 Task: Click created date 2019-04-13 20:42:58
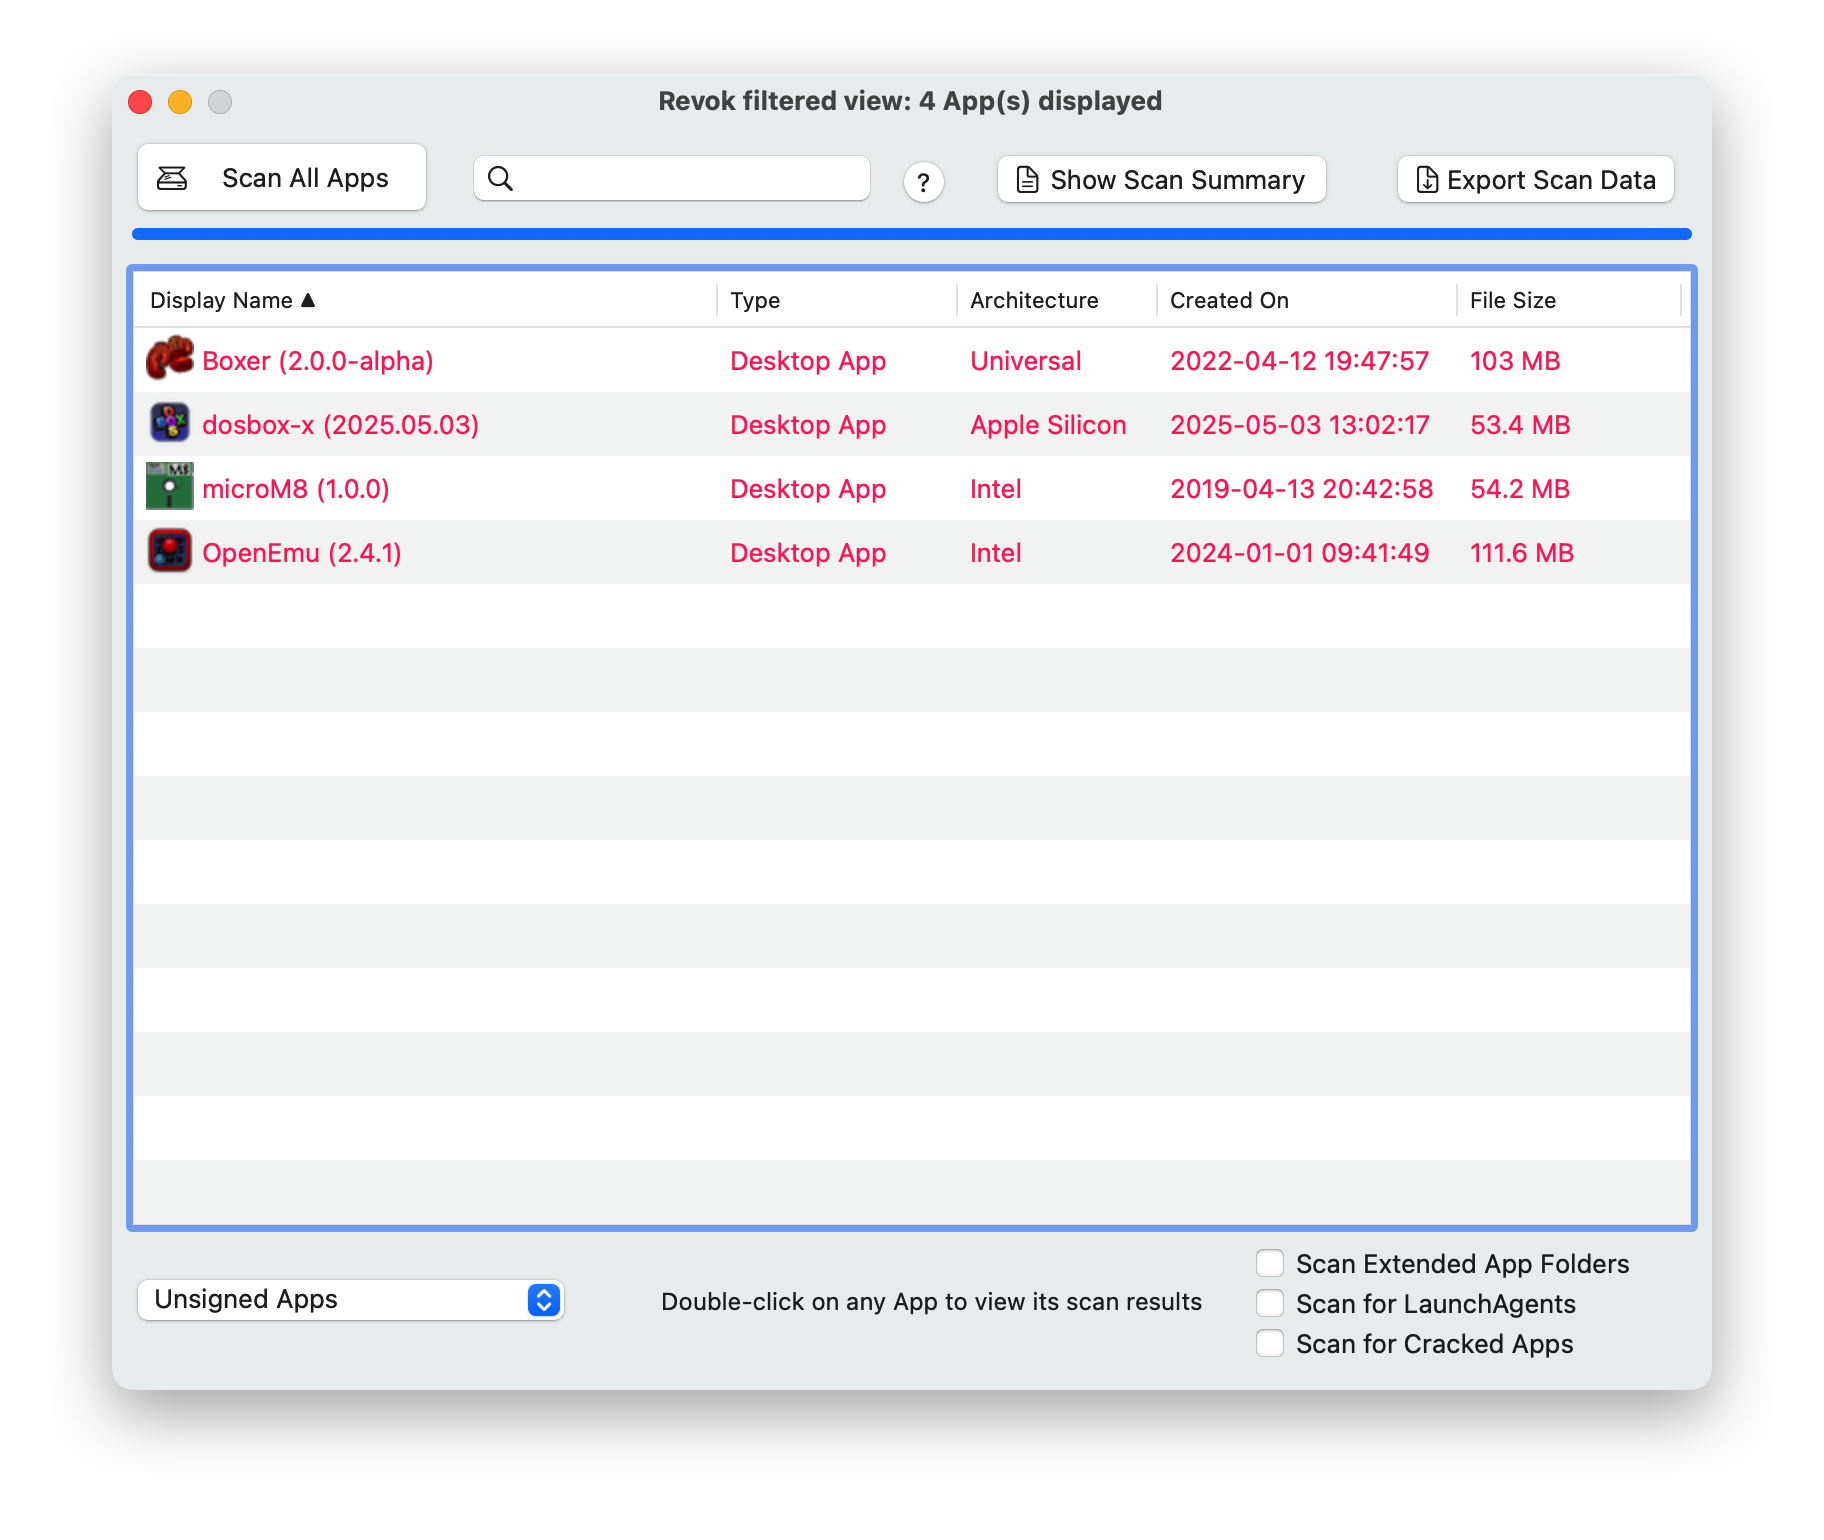(x=1302, y=489)
